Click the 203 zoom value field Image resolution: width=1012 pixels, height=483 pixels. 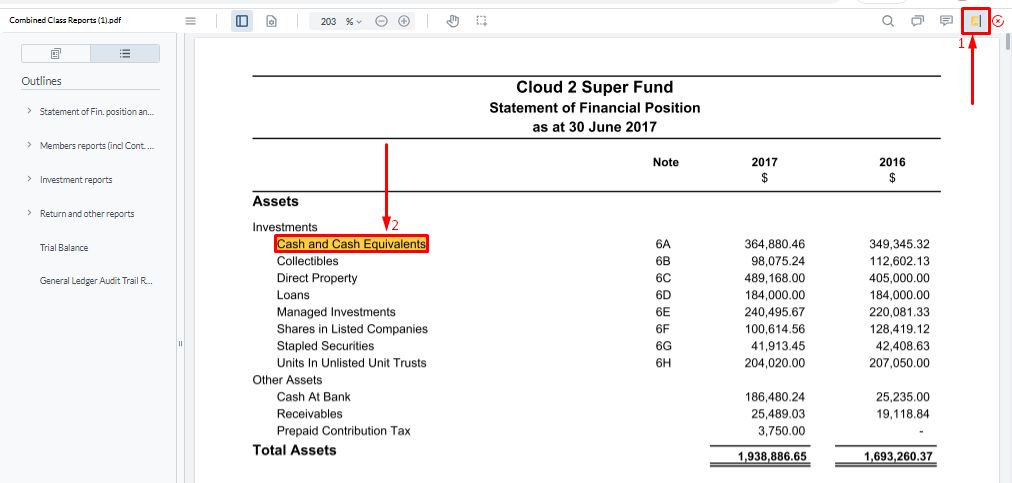tap(329, 21)
